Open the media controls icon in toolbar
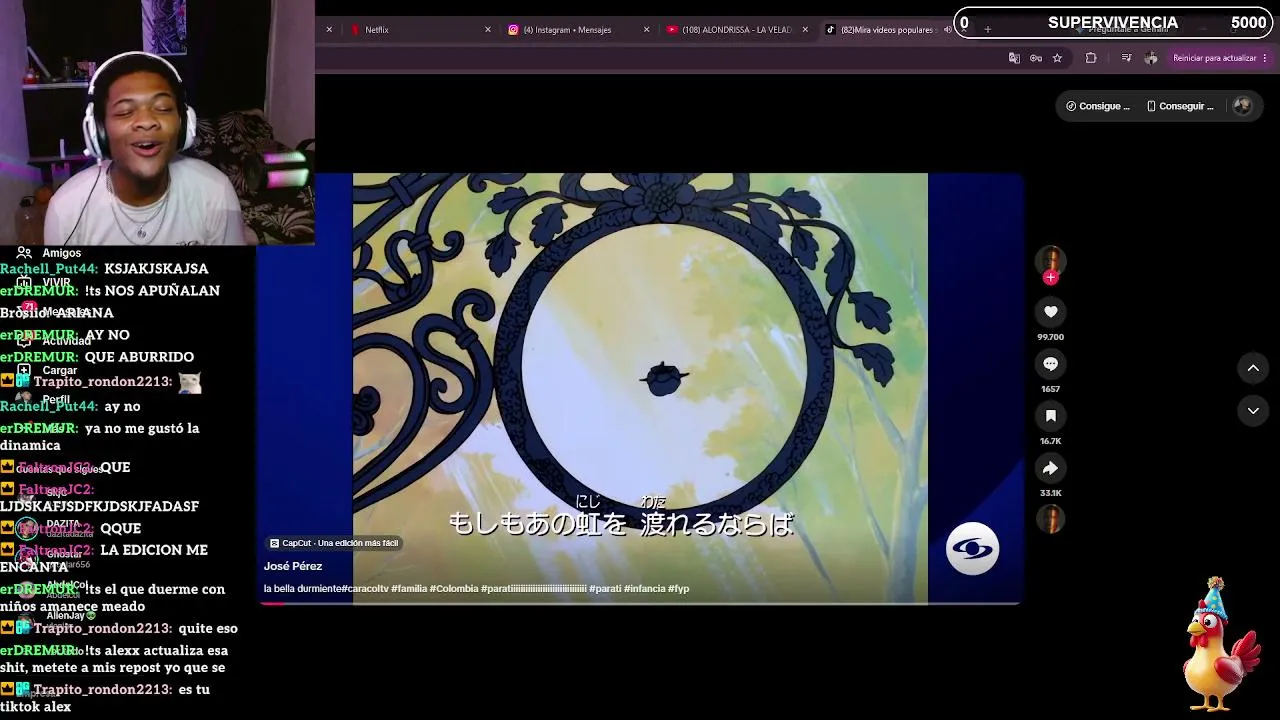Image resolution: width=1280 pixels, height=720 pixels. (x=1127, y=58)
